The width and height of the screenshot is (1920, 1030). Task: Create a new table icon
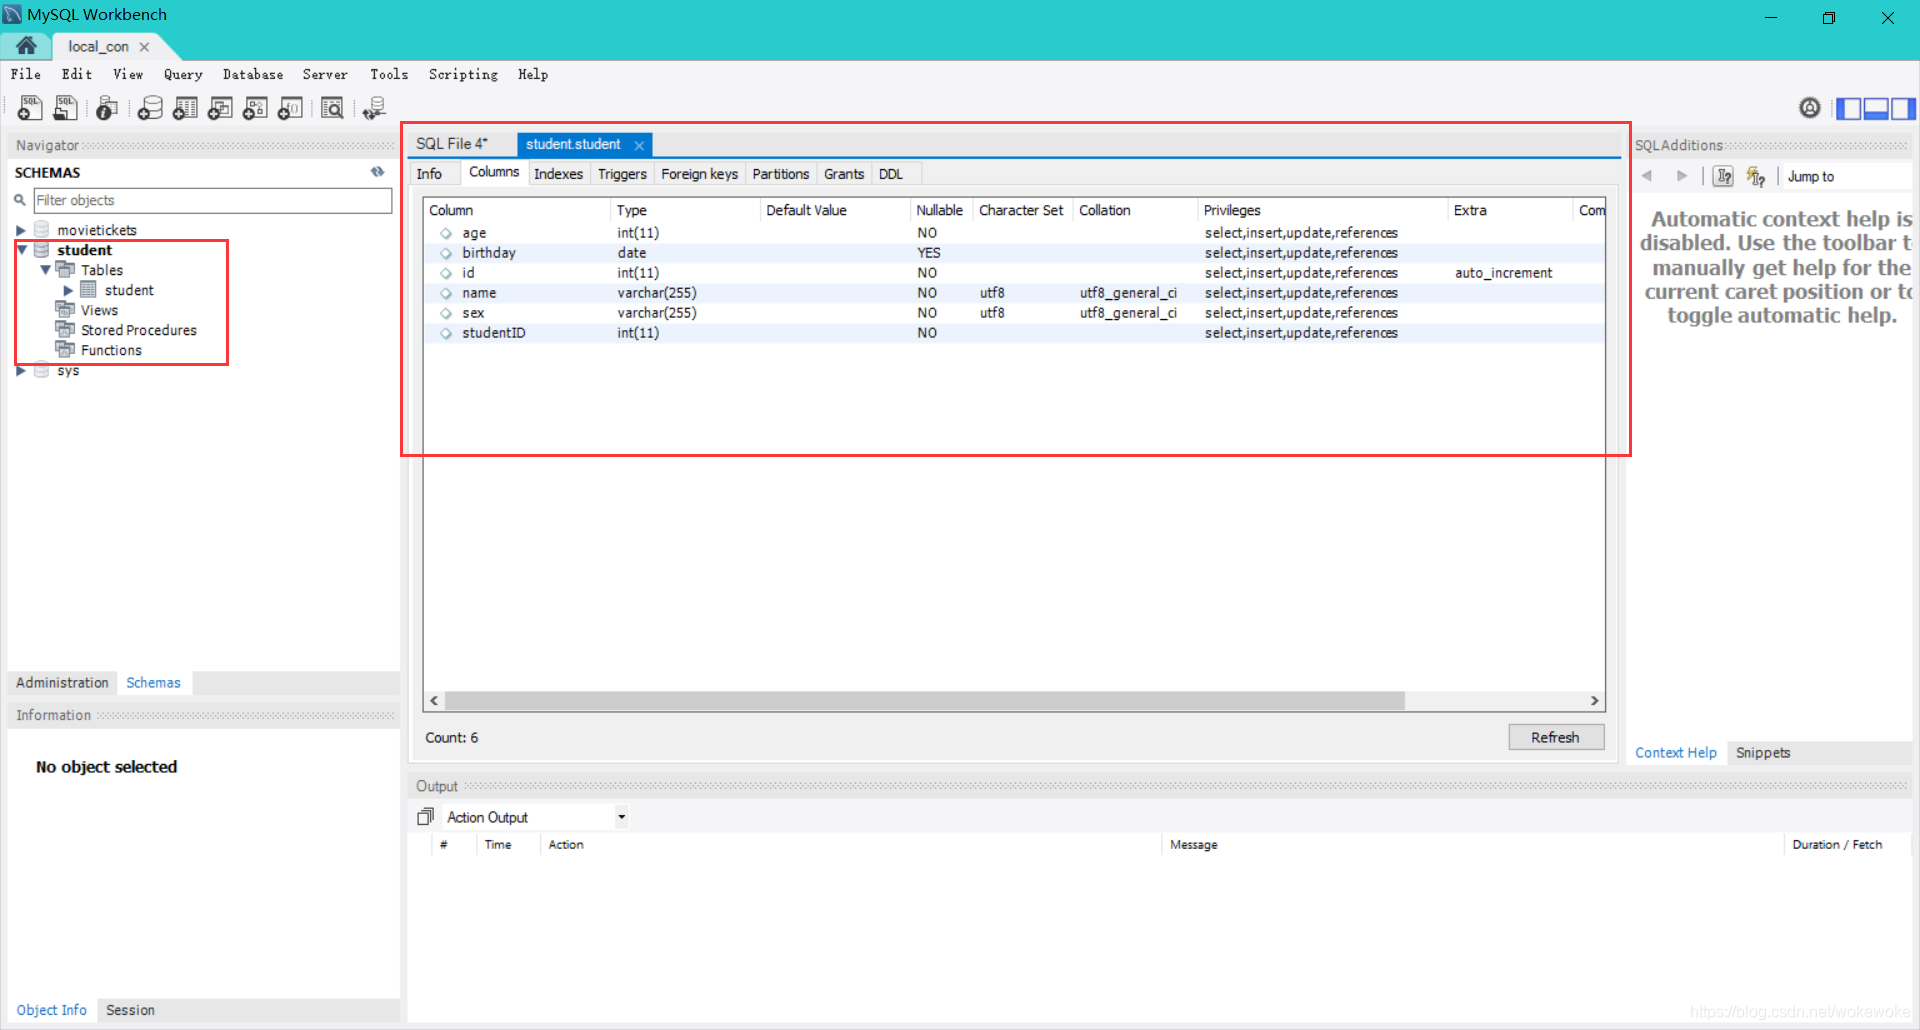pos(185,108)
